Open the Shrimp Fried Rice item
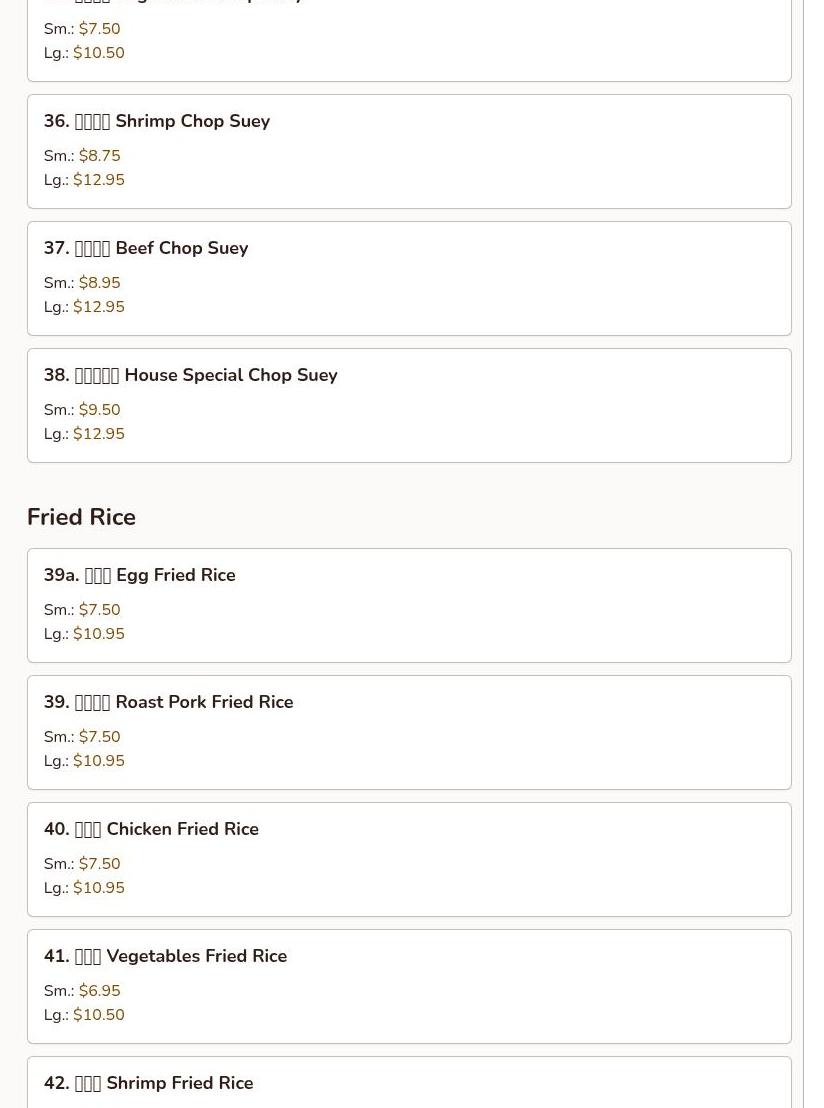The image size is (824, 1108). point(149,1083)
